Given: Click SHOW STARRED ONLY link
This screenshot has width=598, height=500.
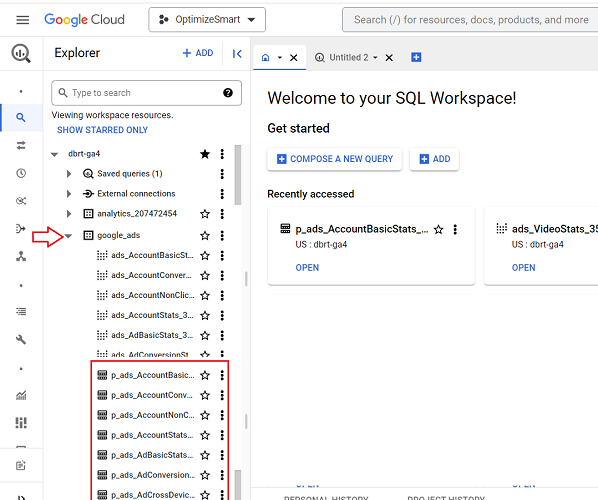Looking at the screenshot, I should [x=103, y=130].
